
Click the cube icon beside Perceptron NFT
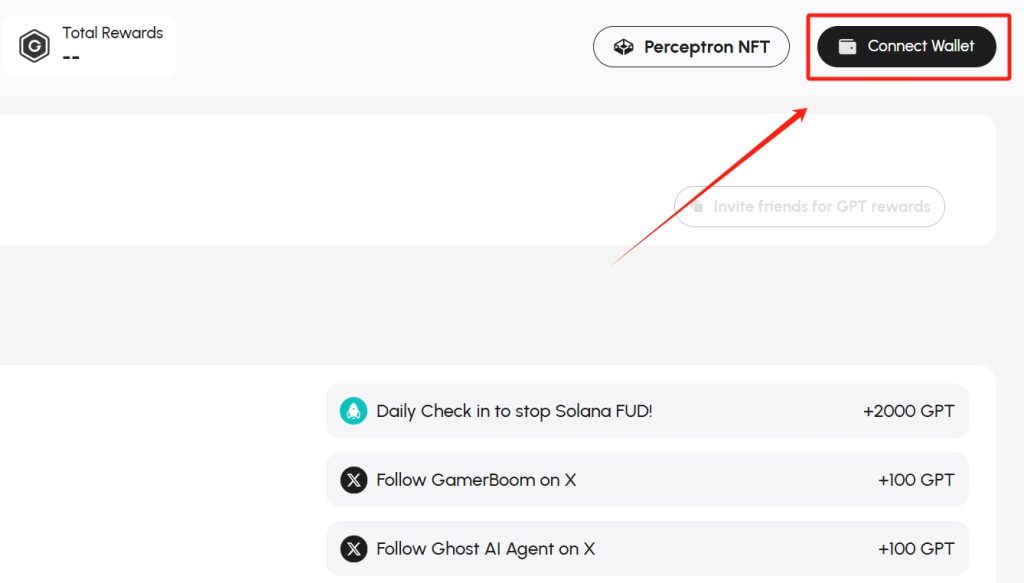point(624,47)
